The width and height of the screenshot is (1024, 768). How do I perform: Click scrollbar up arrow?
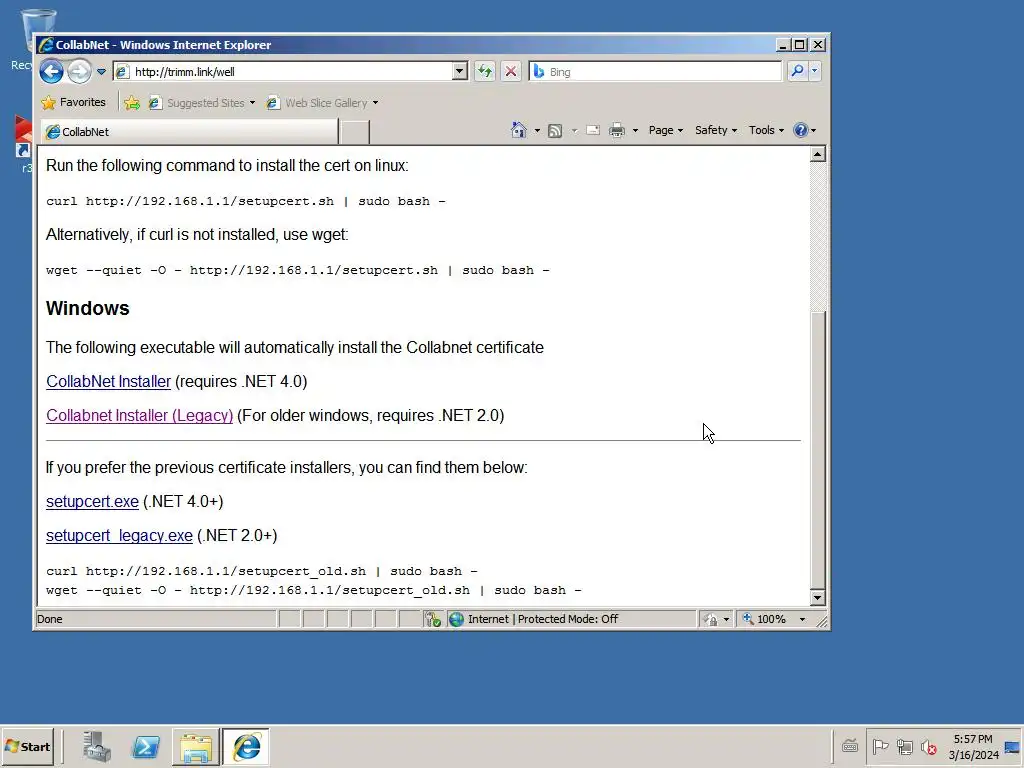(818, 154)
